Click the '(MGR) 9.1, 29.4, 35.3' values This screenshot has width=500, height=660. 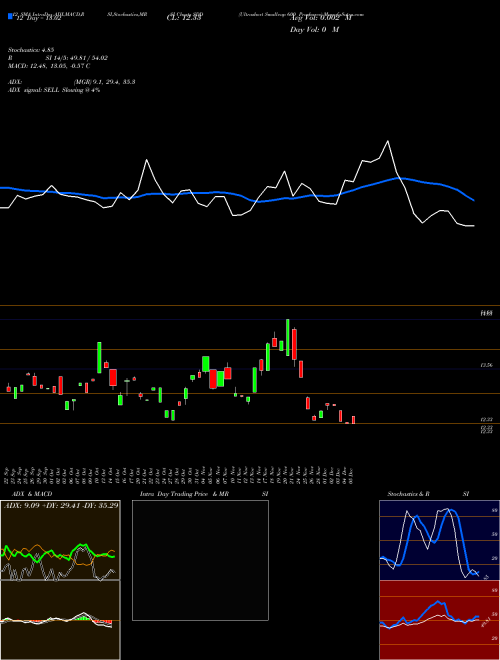[104, 82]
